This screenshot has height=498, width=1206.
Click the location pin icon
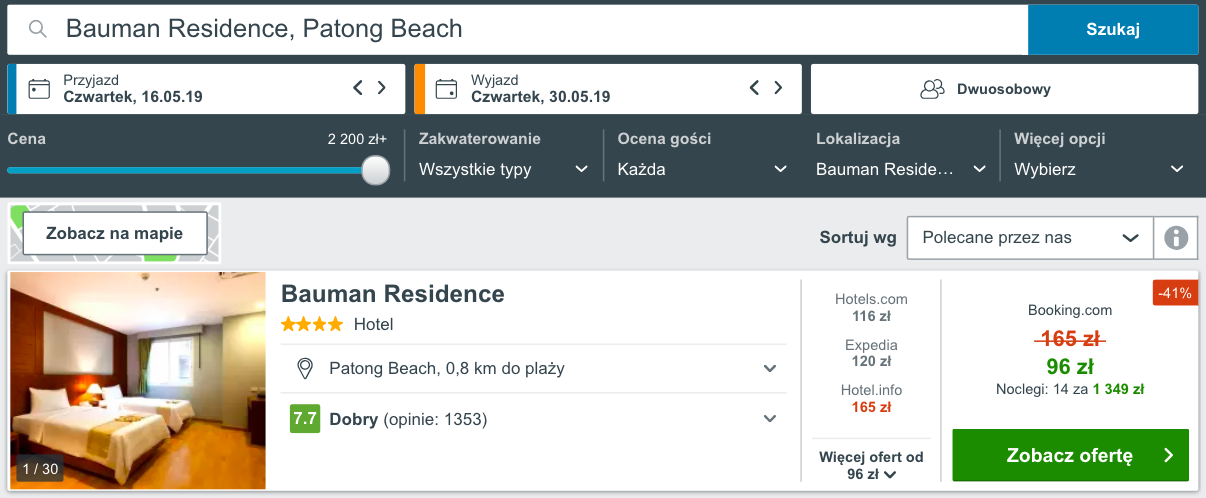pos(306,368)
